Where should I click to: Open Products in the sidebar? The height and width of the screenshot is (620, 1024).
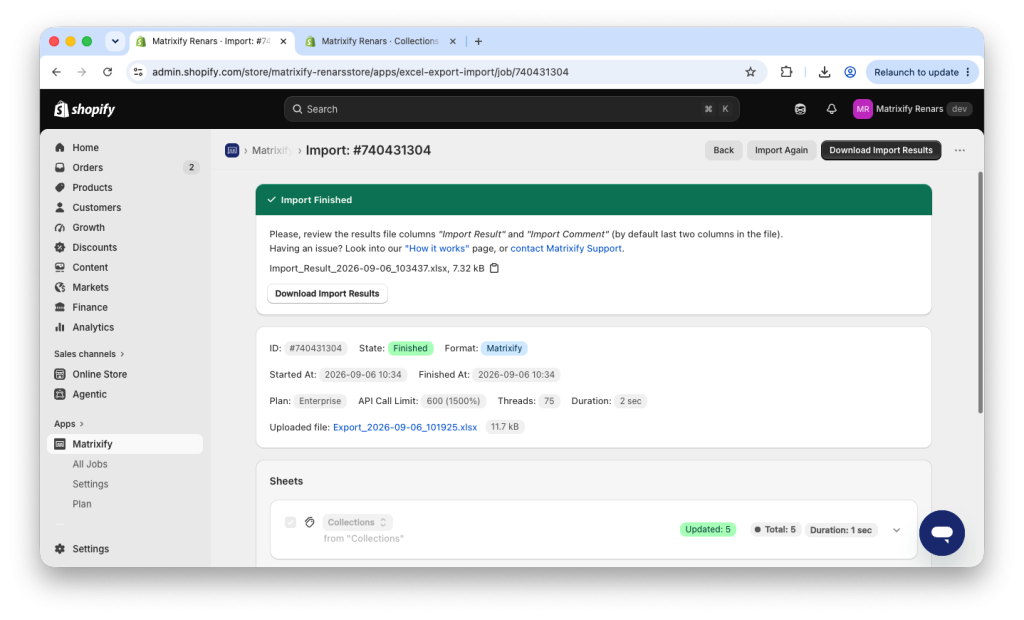[92, 188]
